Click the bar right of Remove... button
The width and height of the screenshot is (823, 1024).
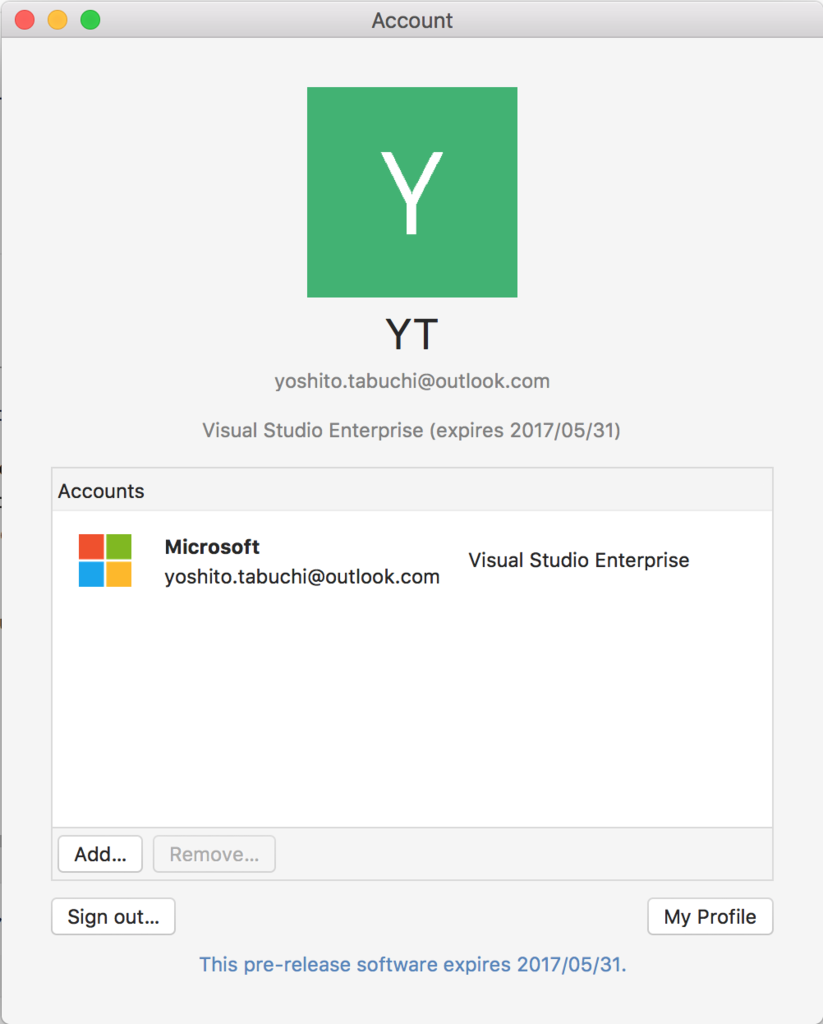click(523, 854)
